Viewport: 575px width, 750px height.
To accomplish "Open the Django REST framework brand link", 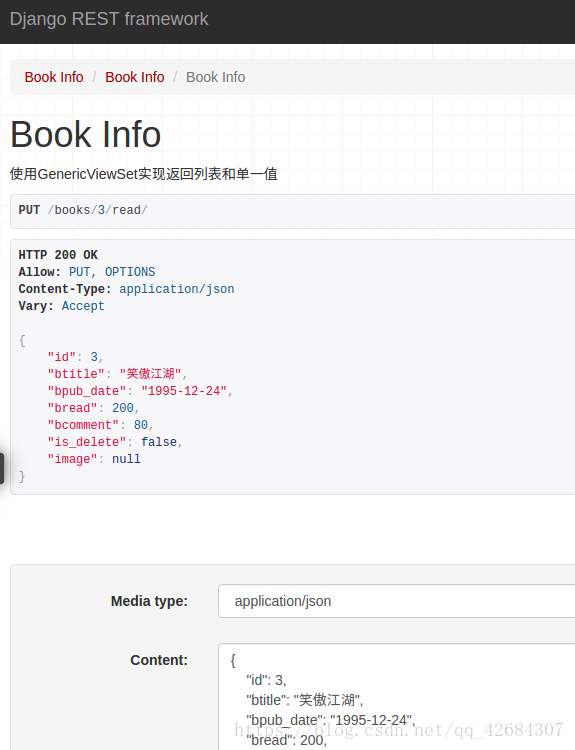I will [109, 19].
